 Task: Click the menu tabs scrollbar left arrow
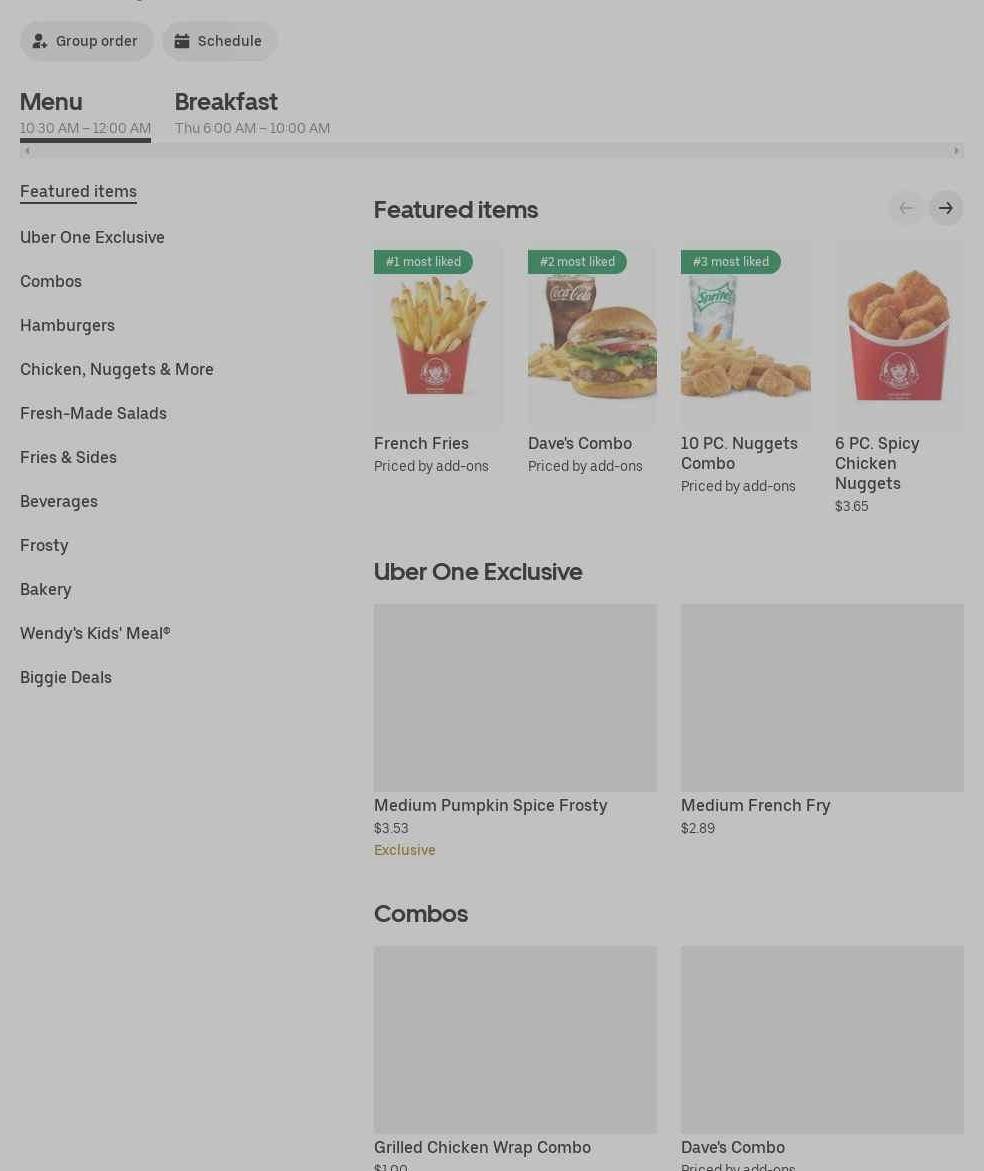[x=27, y=151]
